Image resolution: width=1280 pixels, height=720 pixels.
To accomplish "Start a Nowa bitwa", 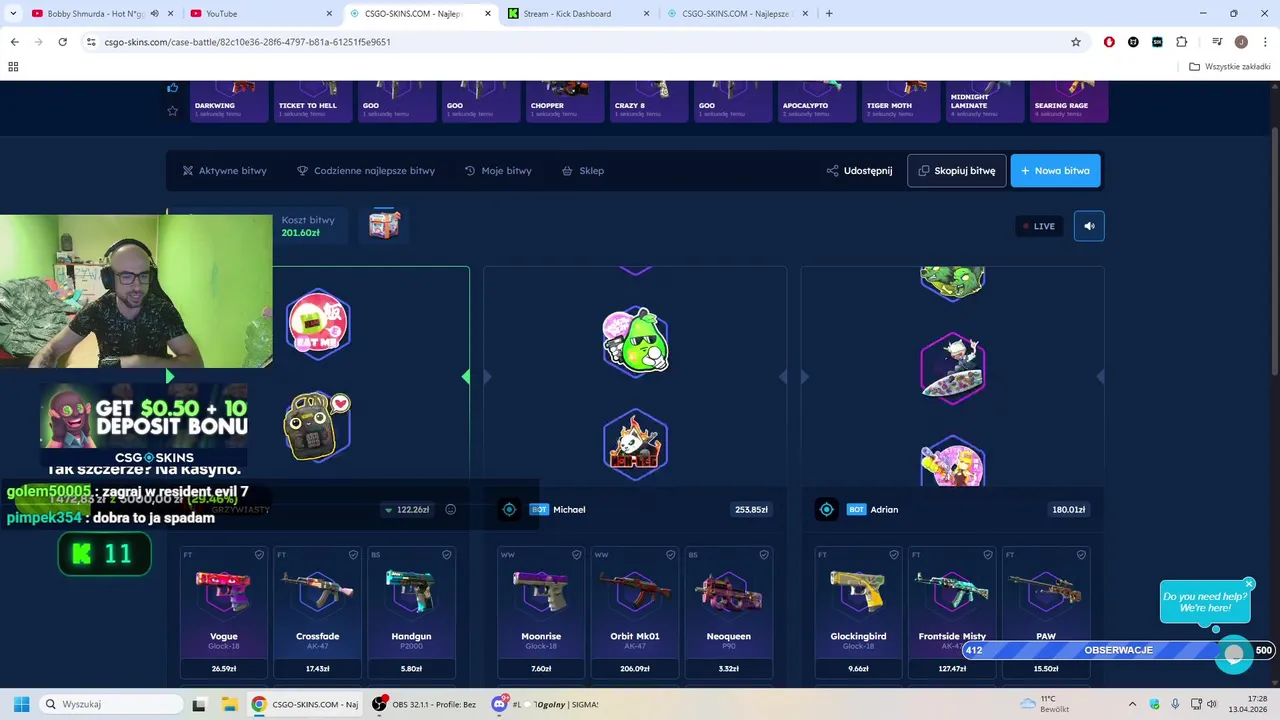I will 1055,171.
